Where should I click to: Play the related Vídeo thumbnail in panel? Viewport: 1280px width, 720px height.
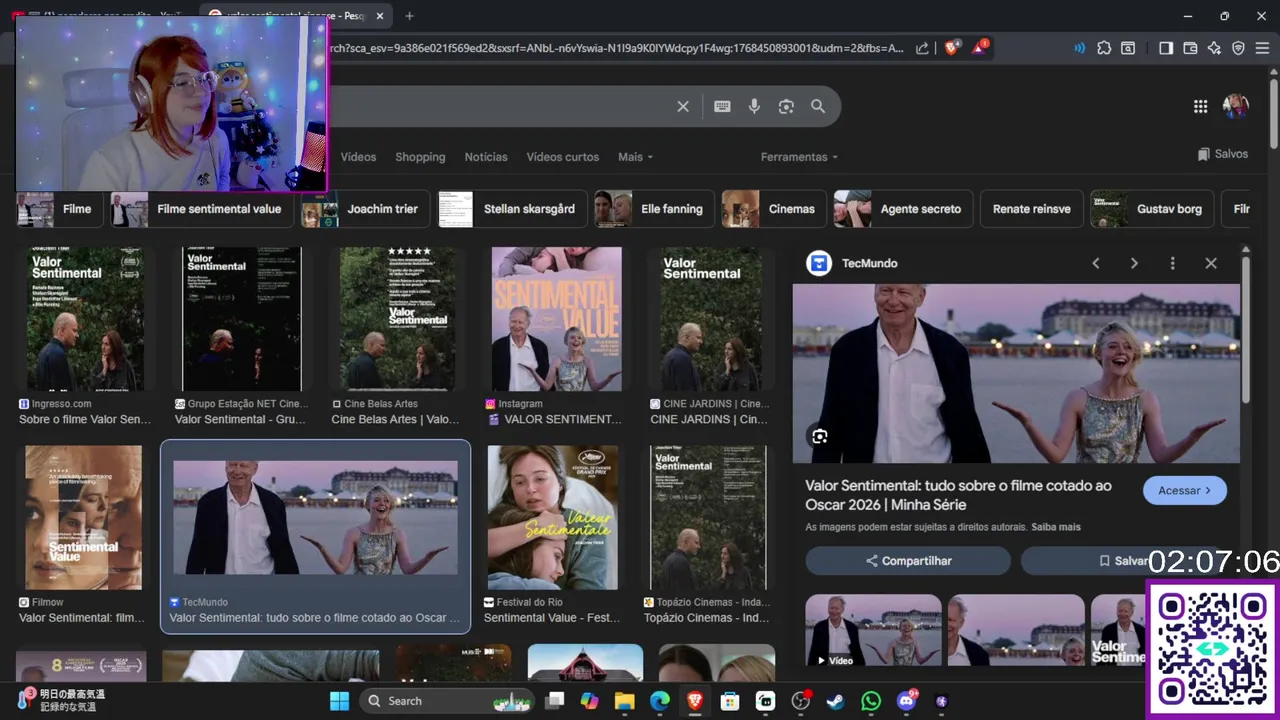tap(873, 630)
